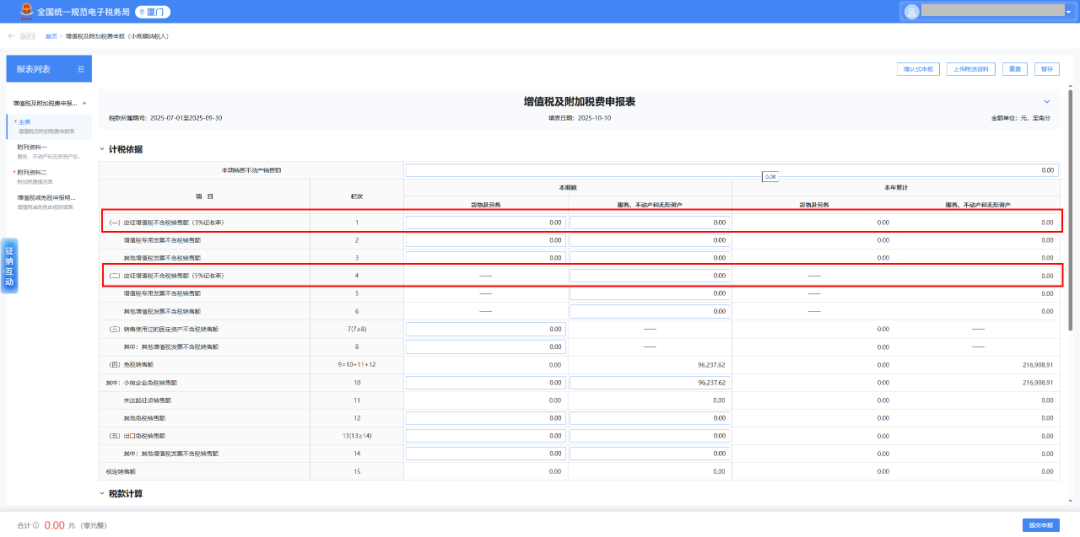Click the 暂存 save draft button

click(1046, 69)
